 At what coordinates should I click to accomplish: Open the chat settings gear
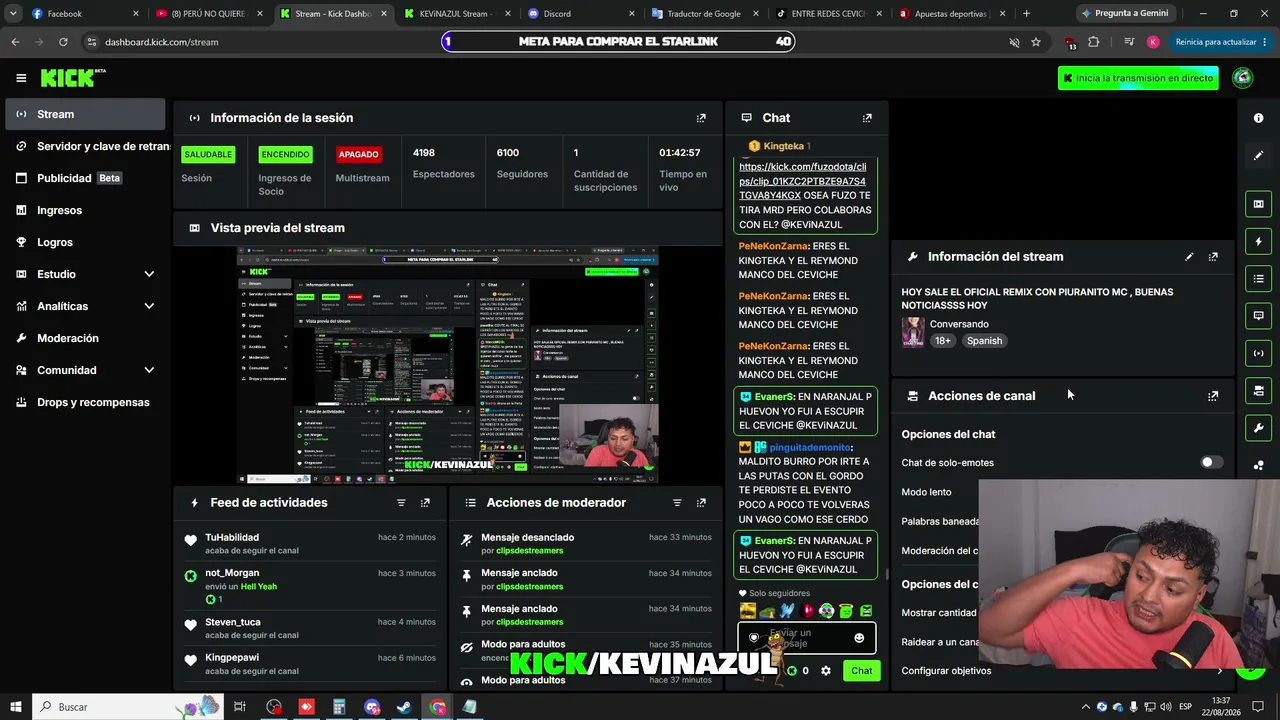(x=826, y=671)
